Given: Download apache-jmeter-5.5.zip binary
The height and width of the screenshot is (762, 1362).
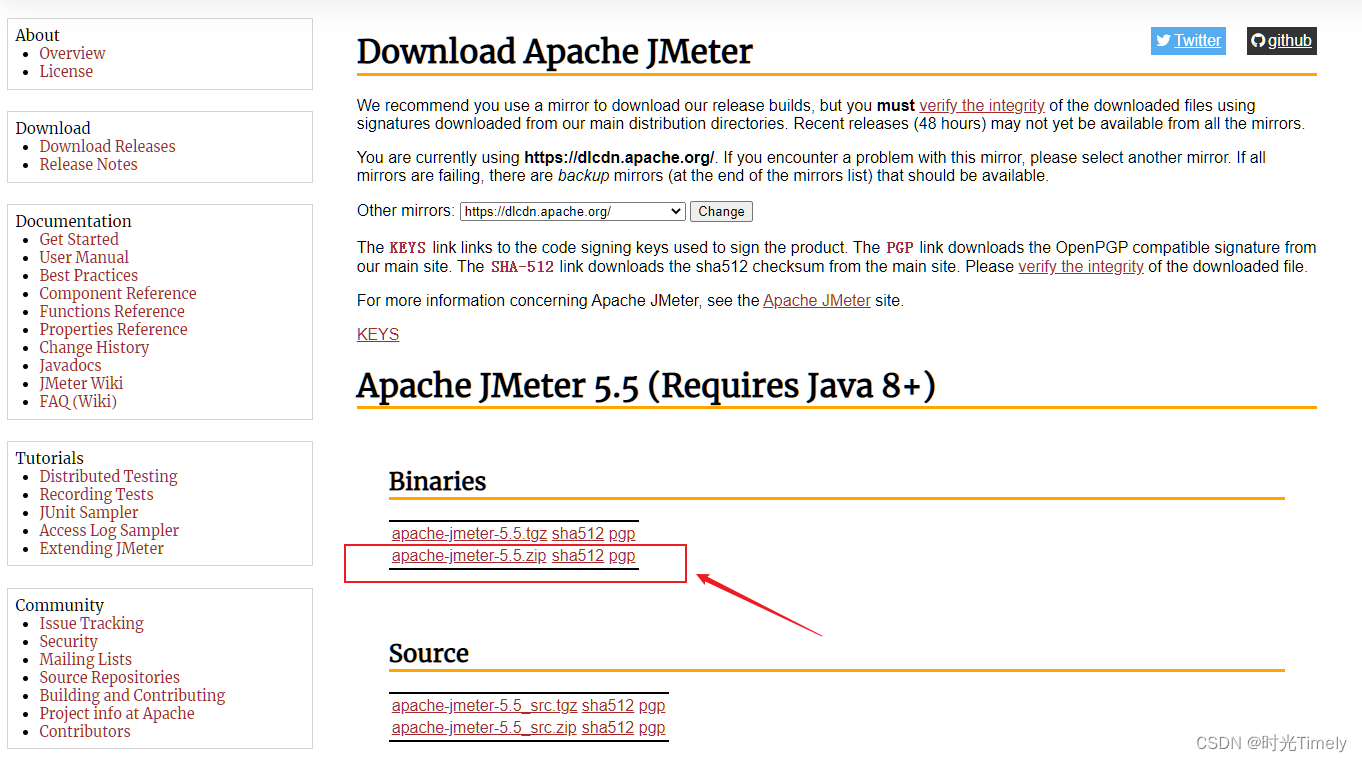Looking at the screenshot, I should point(469,556).
